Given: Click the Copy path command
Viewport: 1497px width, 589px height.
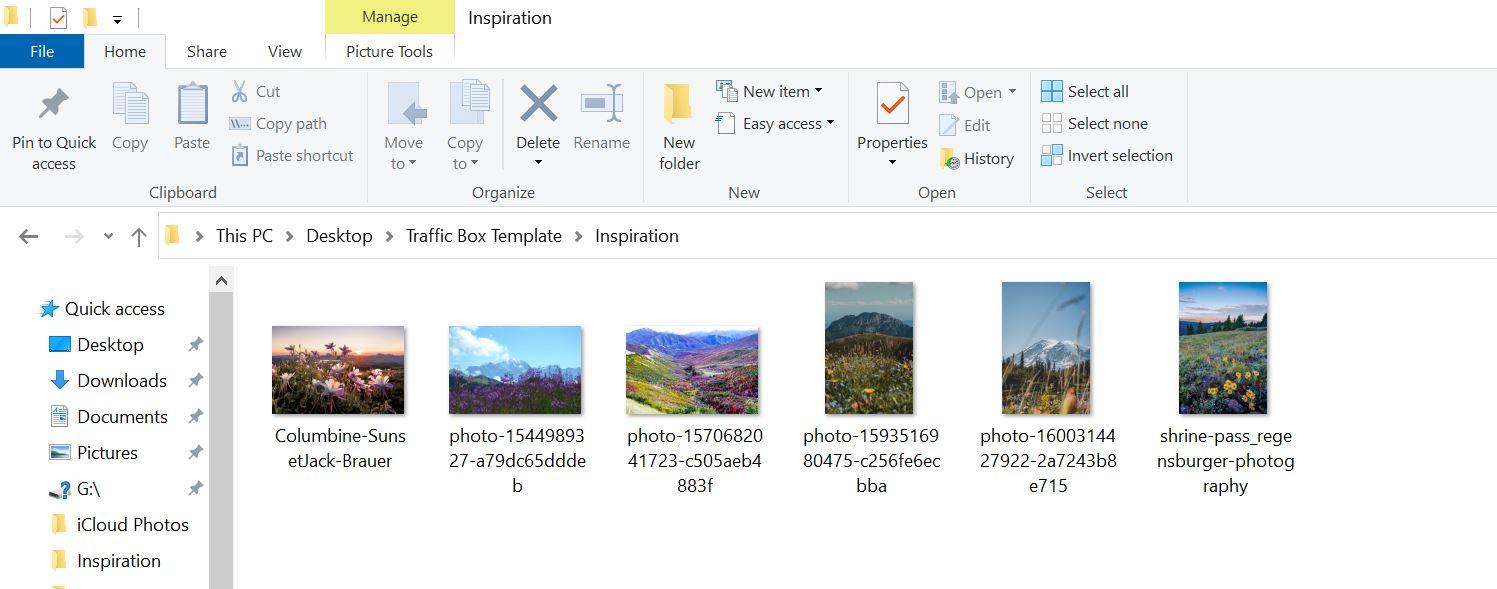Looking at the screenshot, I should 278,123.
